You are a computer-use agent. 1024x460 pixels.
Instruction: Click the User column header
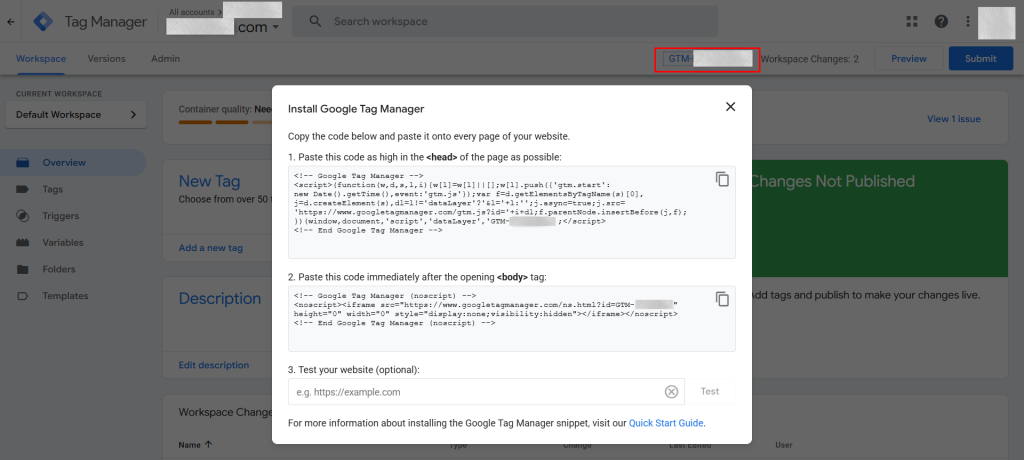click(784, 445)
